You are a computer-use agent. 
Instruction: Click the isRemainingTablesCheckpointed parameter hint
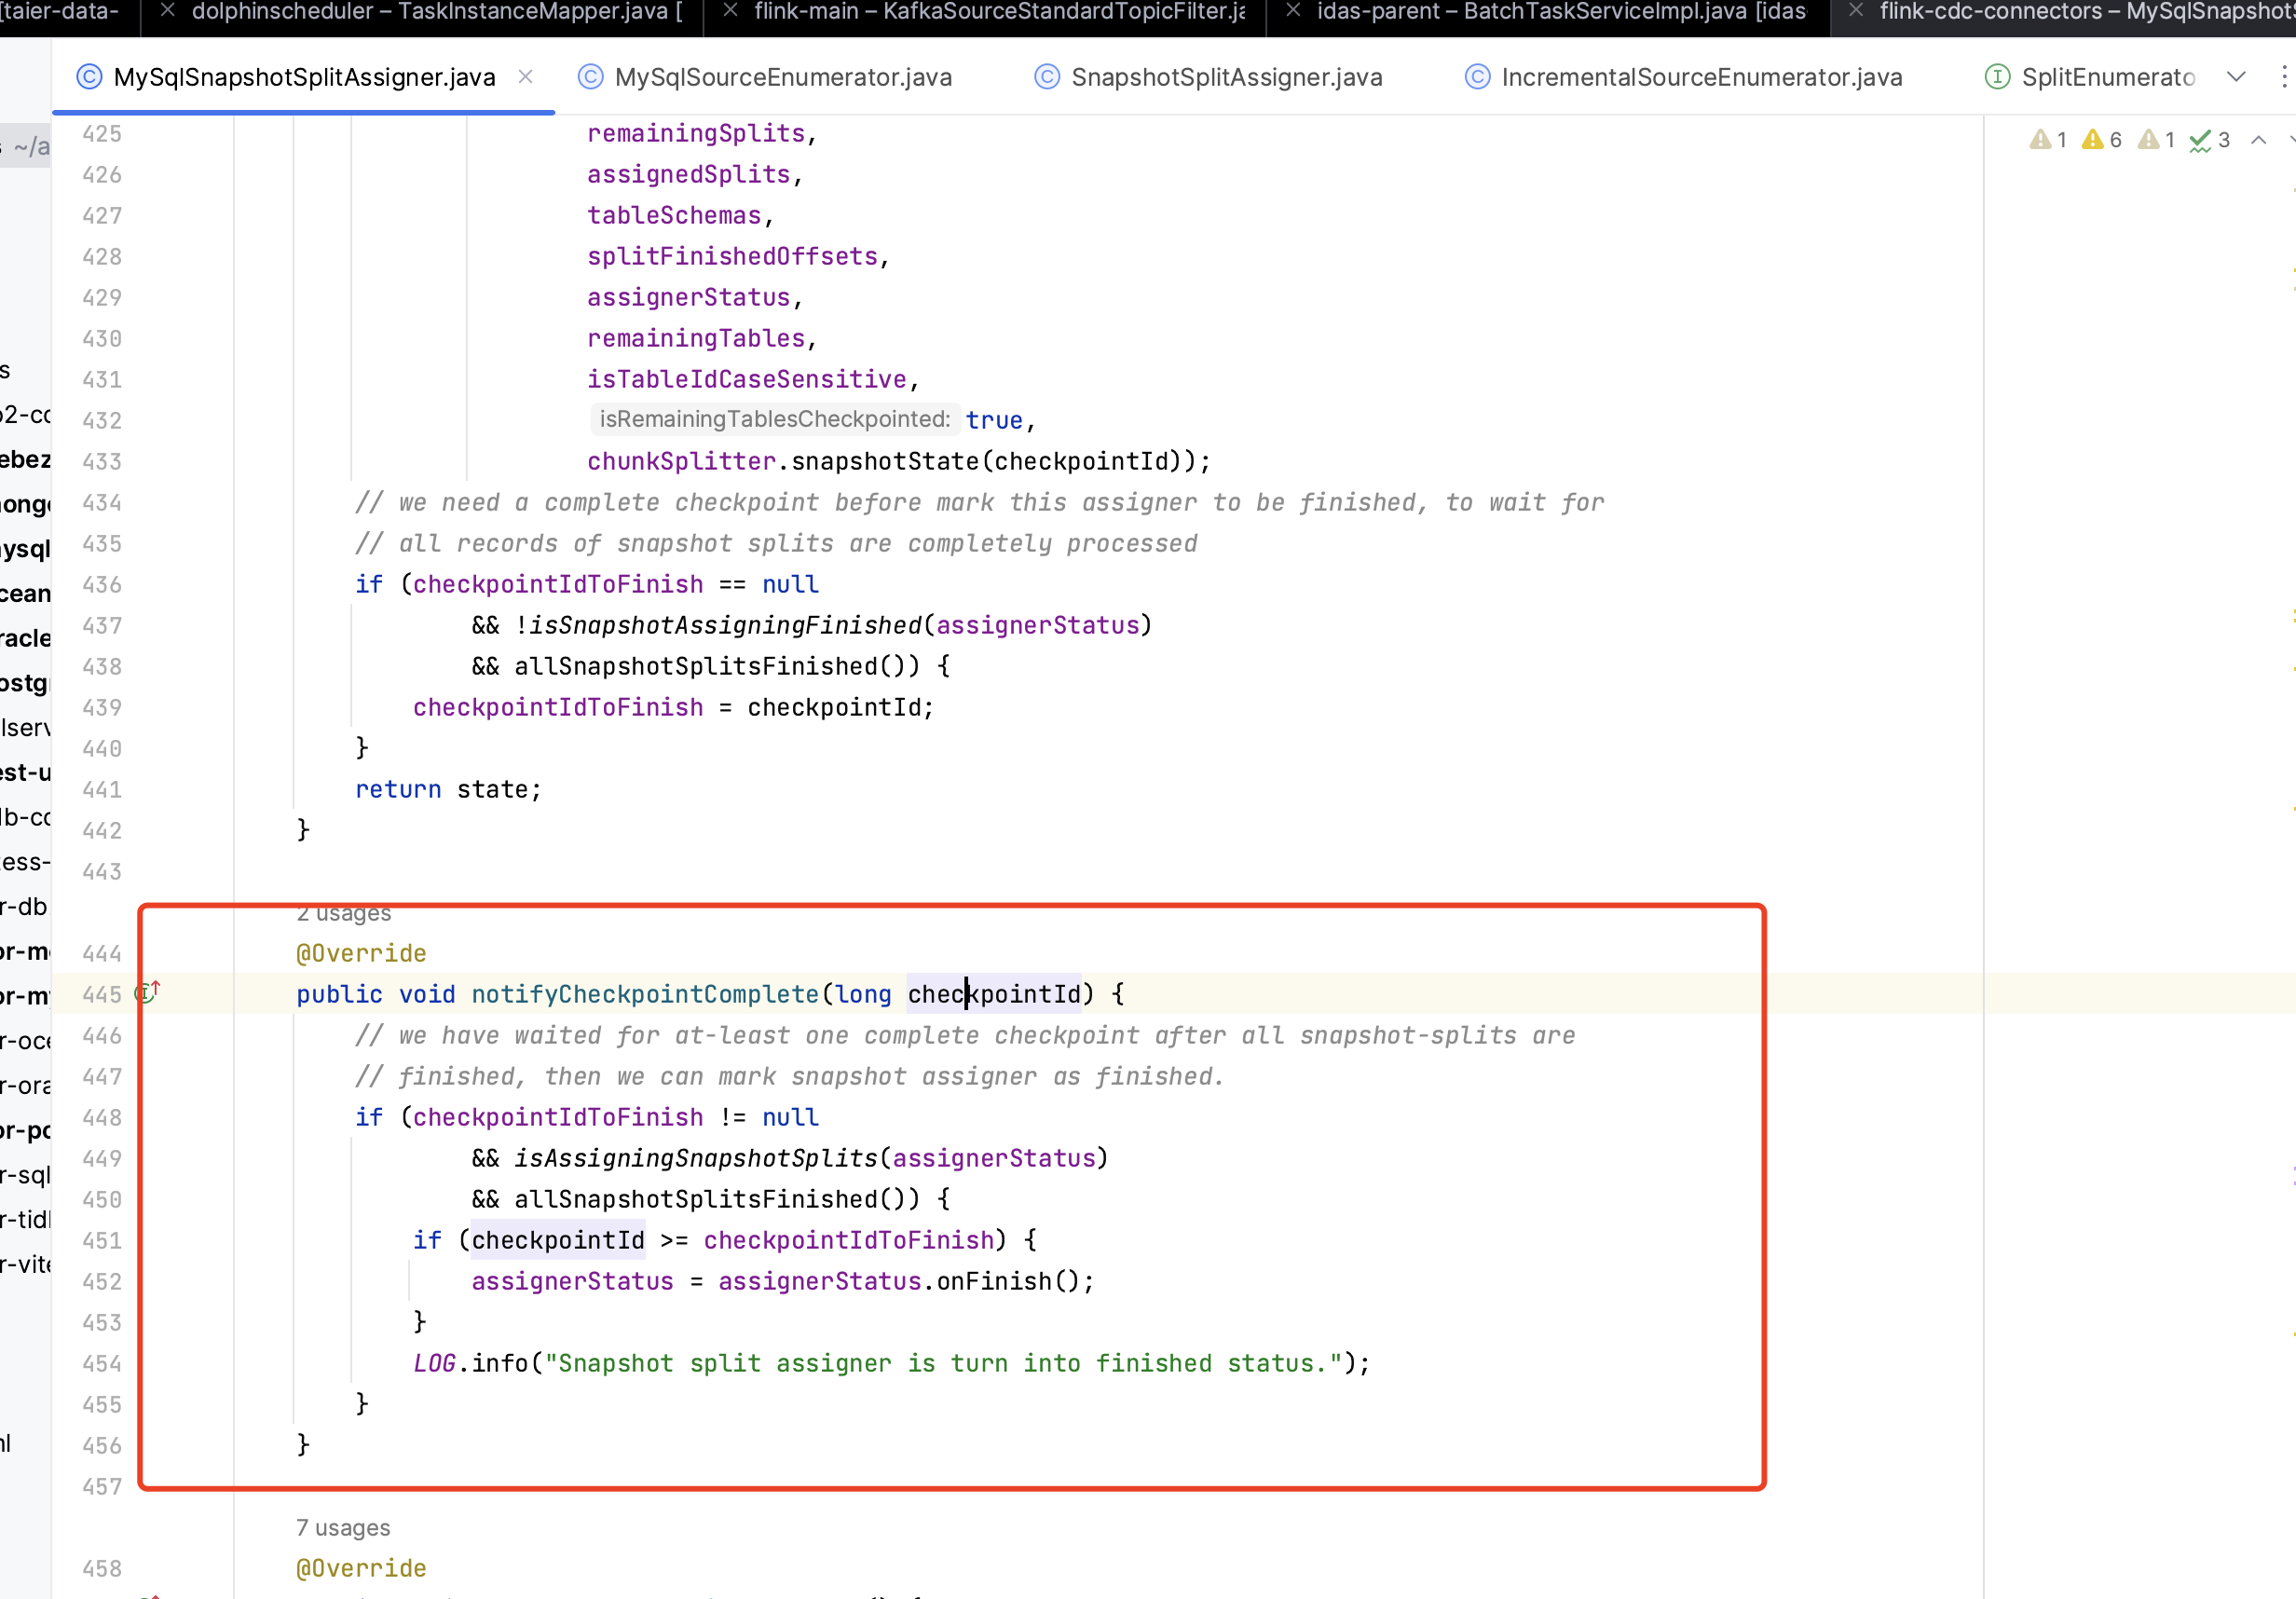(x=774, y=419)
